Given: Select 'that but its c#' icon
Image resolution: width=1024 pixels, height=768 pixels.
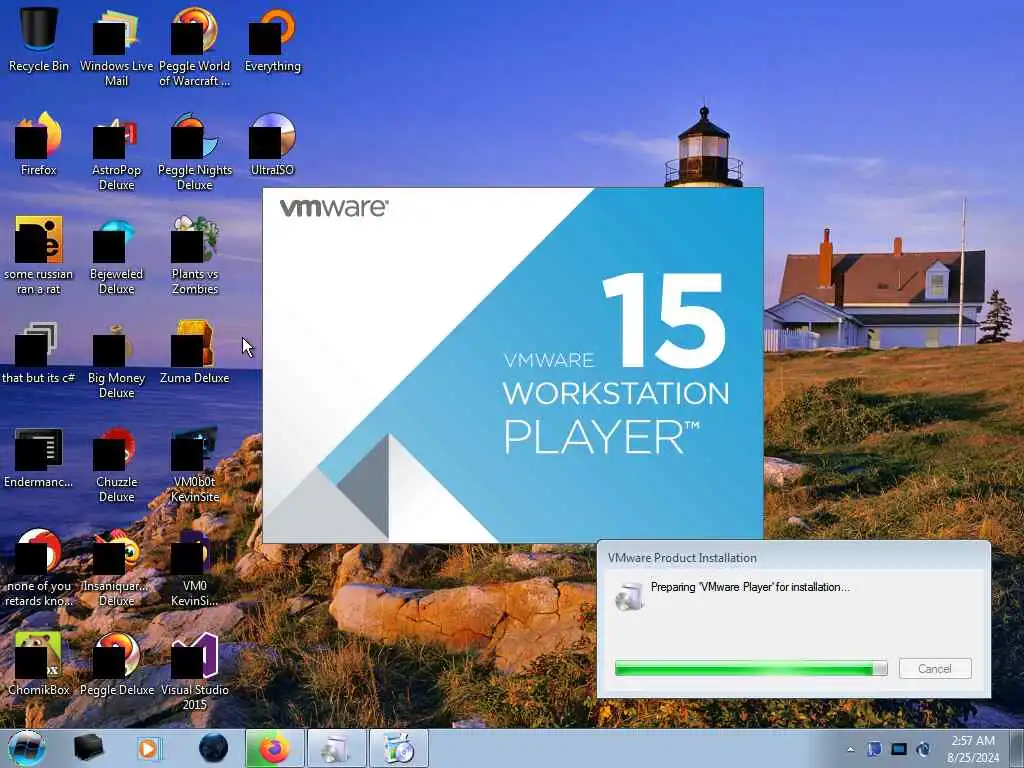Looking at the screenshot, I should [39, 353].
